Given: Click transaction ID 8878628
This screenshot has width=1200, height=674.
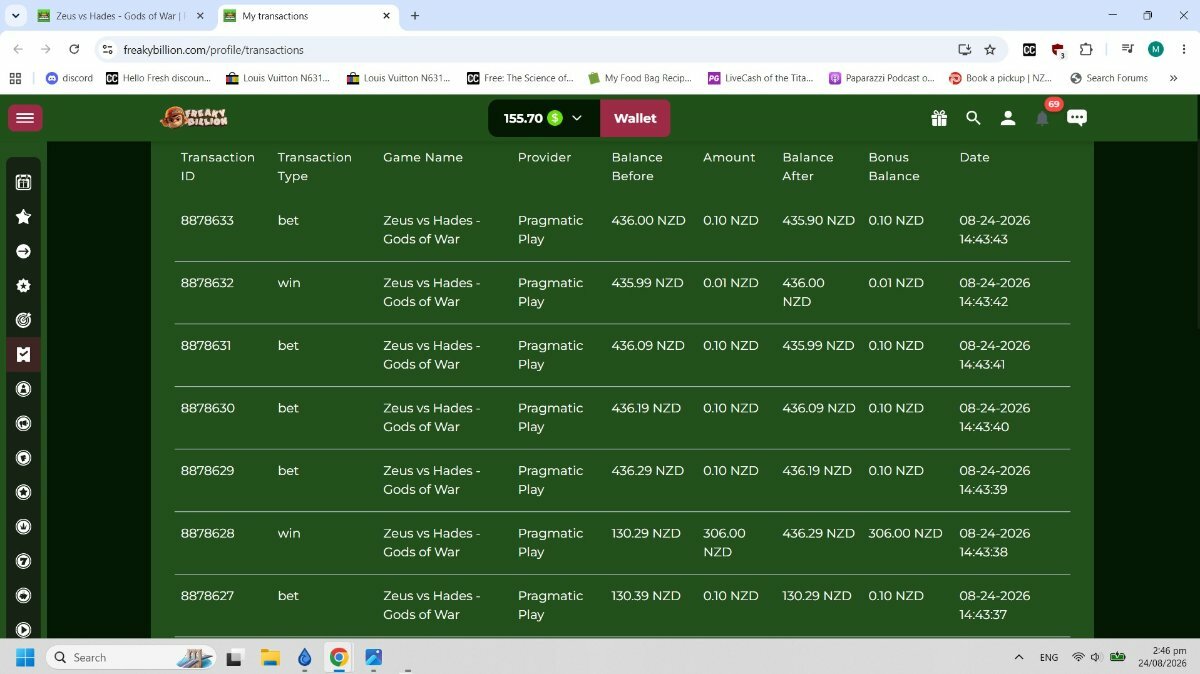Looking at the screenshot, I should 207,533.
